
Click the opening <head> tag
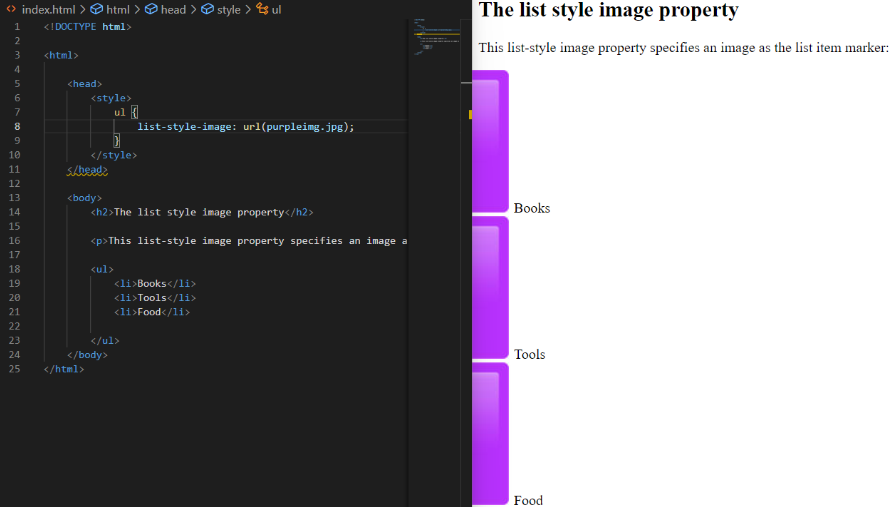(85, 84)
